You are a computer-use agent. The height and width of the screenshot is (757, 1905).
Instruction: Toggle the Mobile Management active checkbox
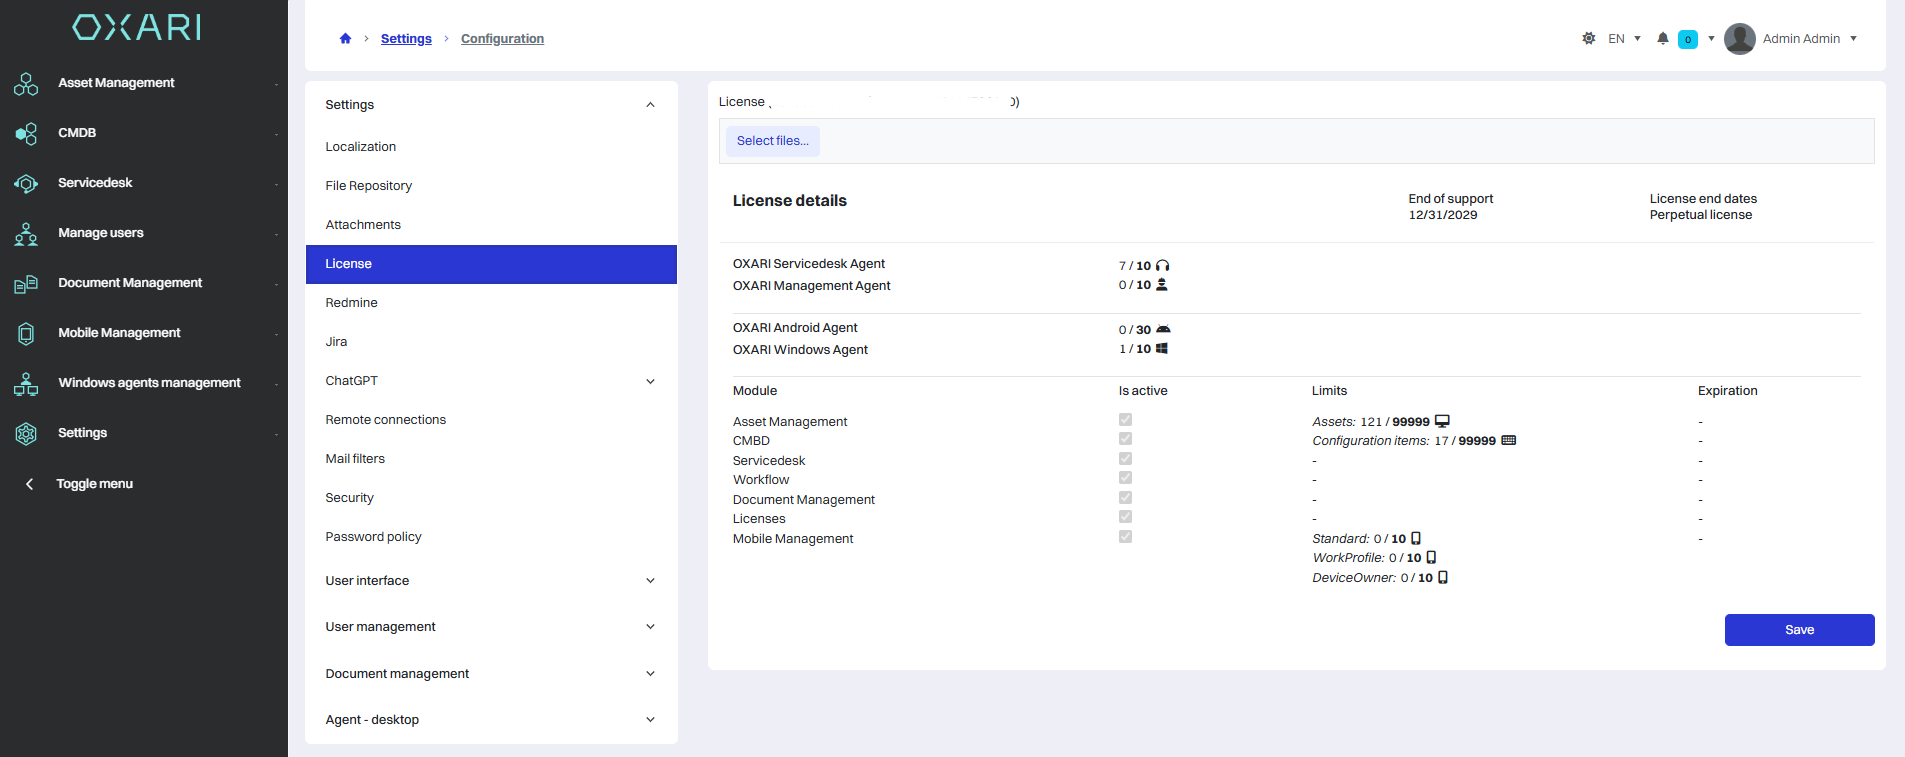click(1125, 537)
